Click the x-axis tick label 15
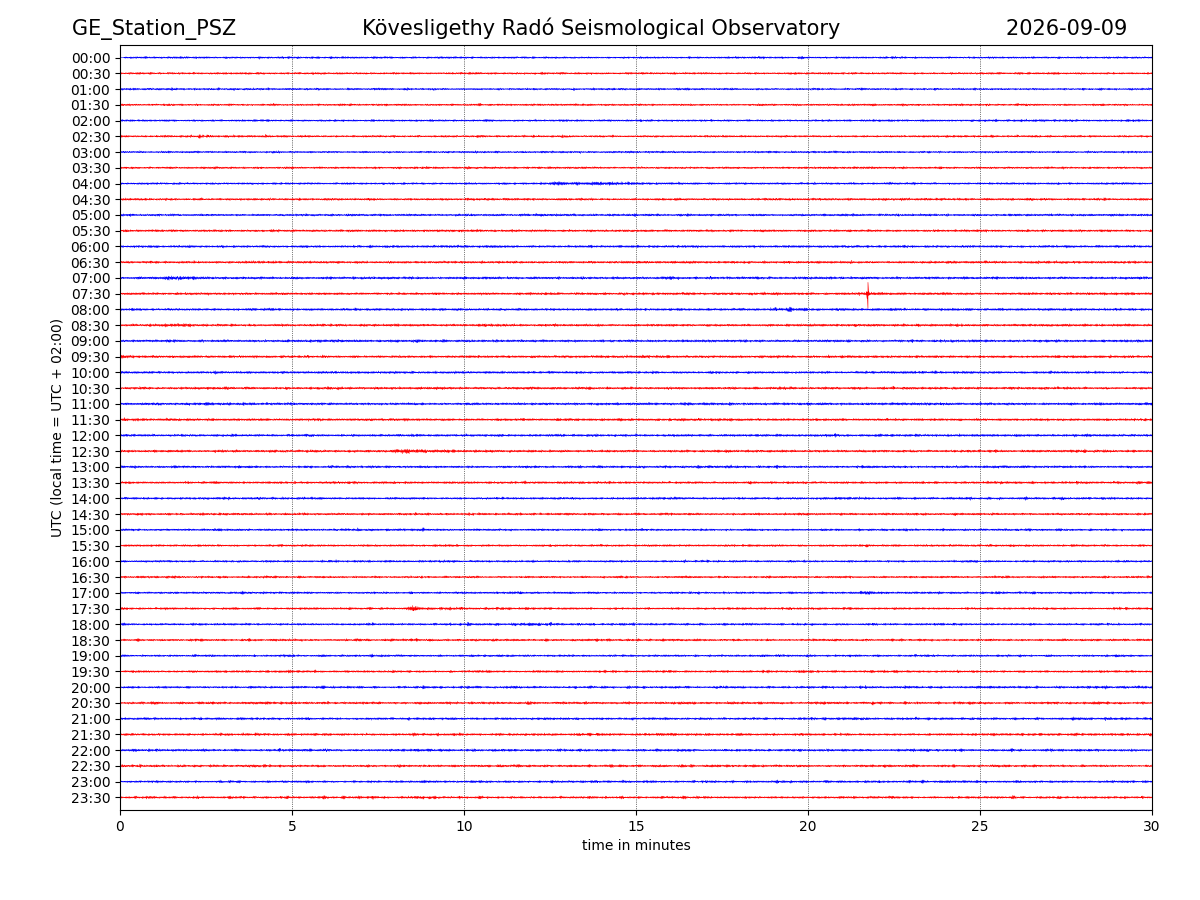 coord(636,827)
